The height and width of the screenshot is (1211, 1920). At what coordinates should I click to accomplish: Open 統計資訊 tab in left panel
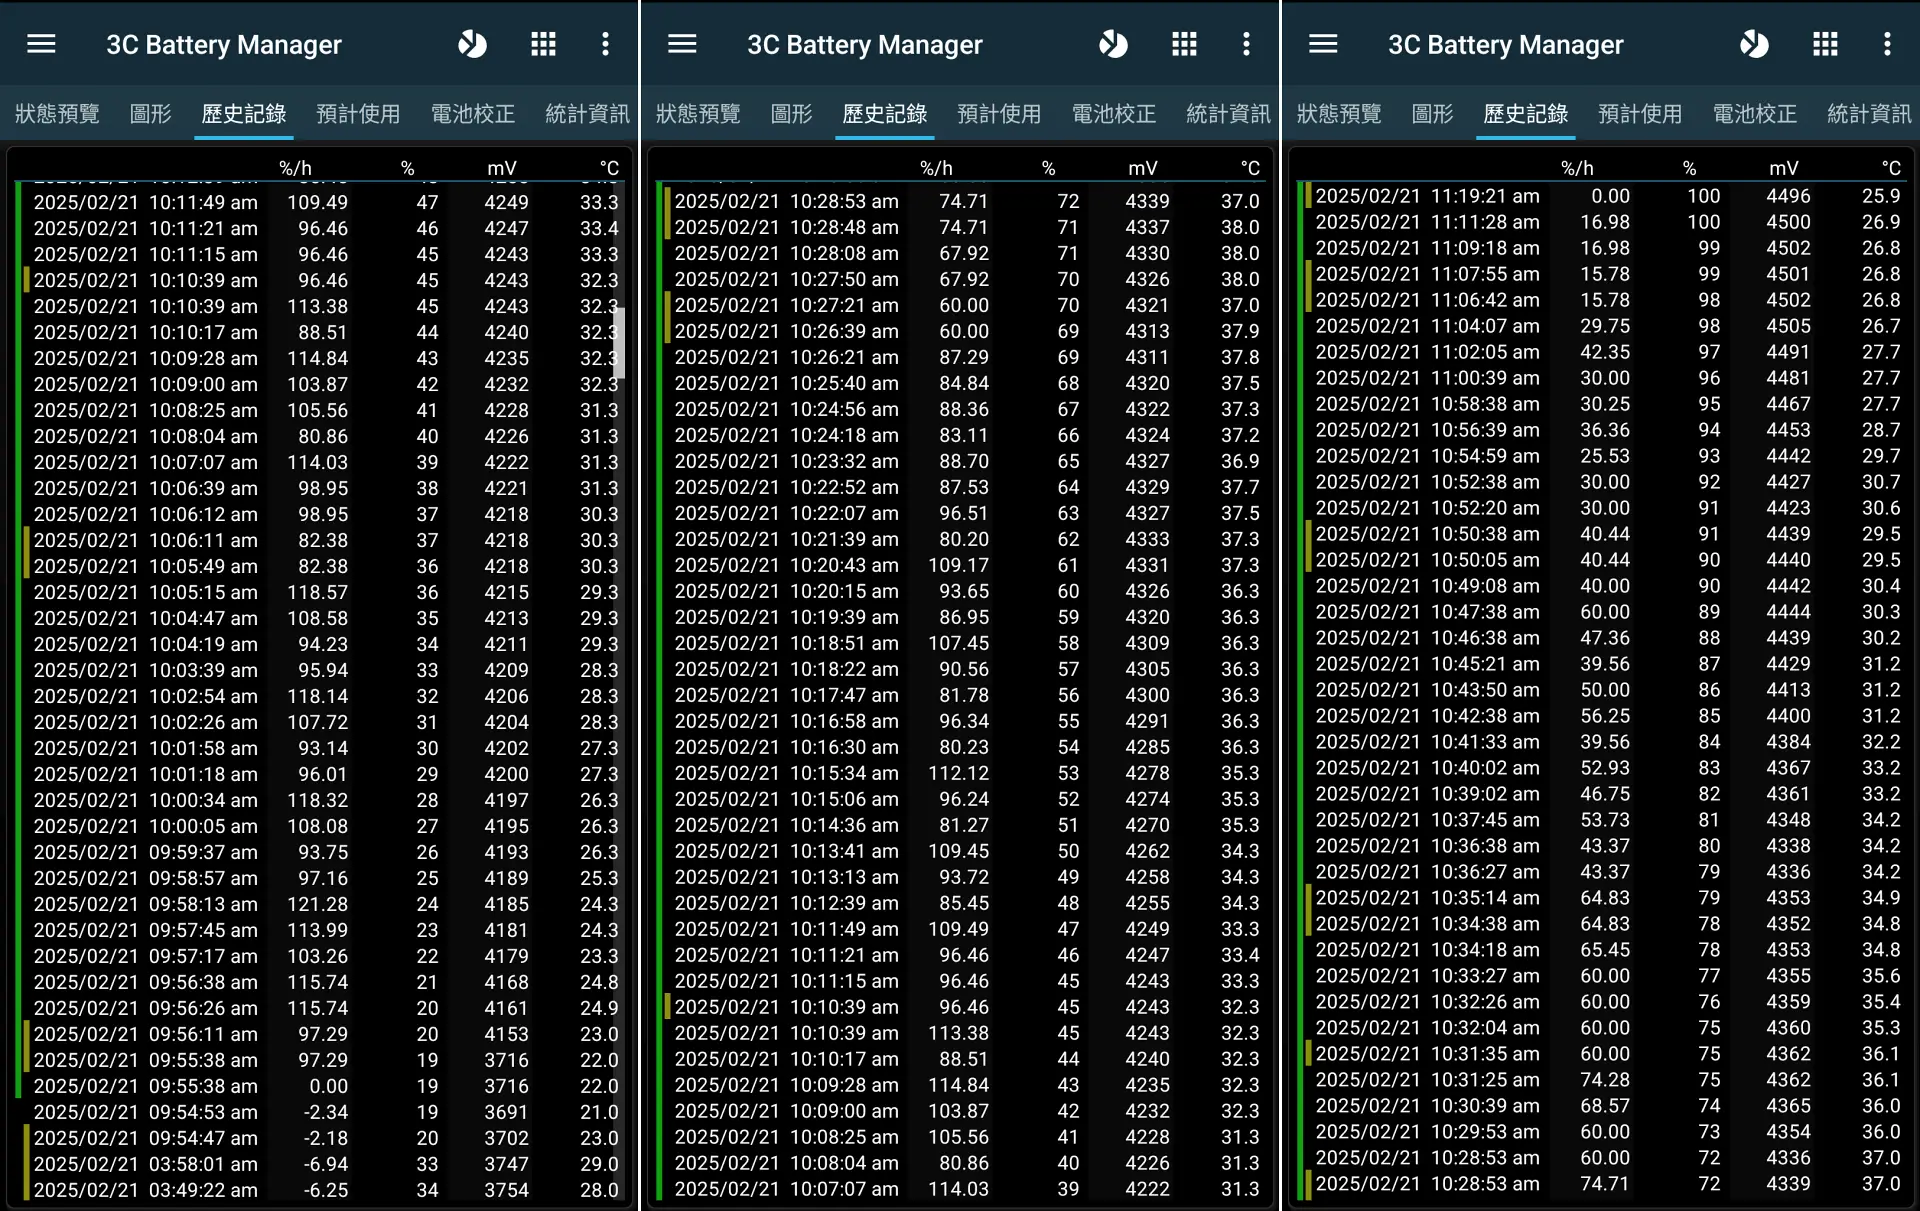(587, 114)
